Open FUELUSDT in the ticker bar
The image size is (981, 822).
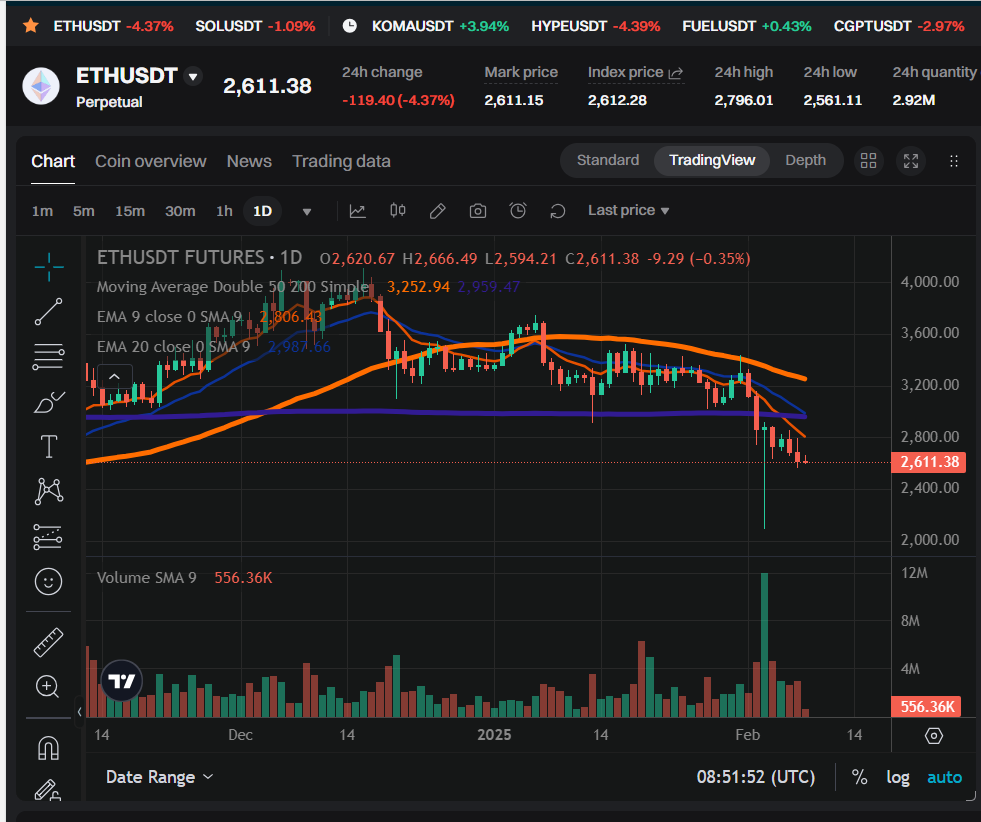[x=747, y=26]
